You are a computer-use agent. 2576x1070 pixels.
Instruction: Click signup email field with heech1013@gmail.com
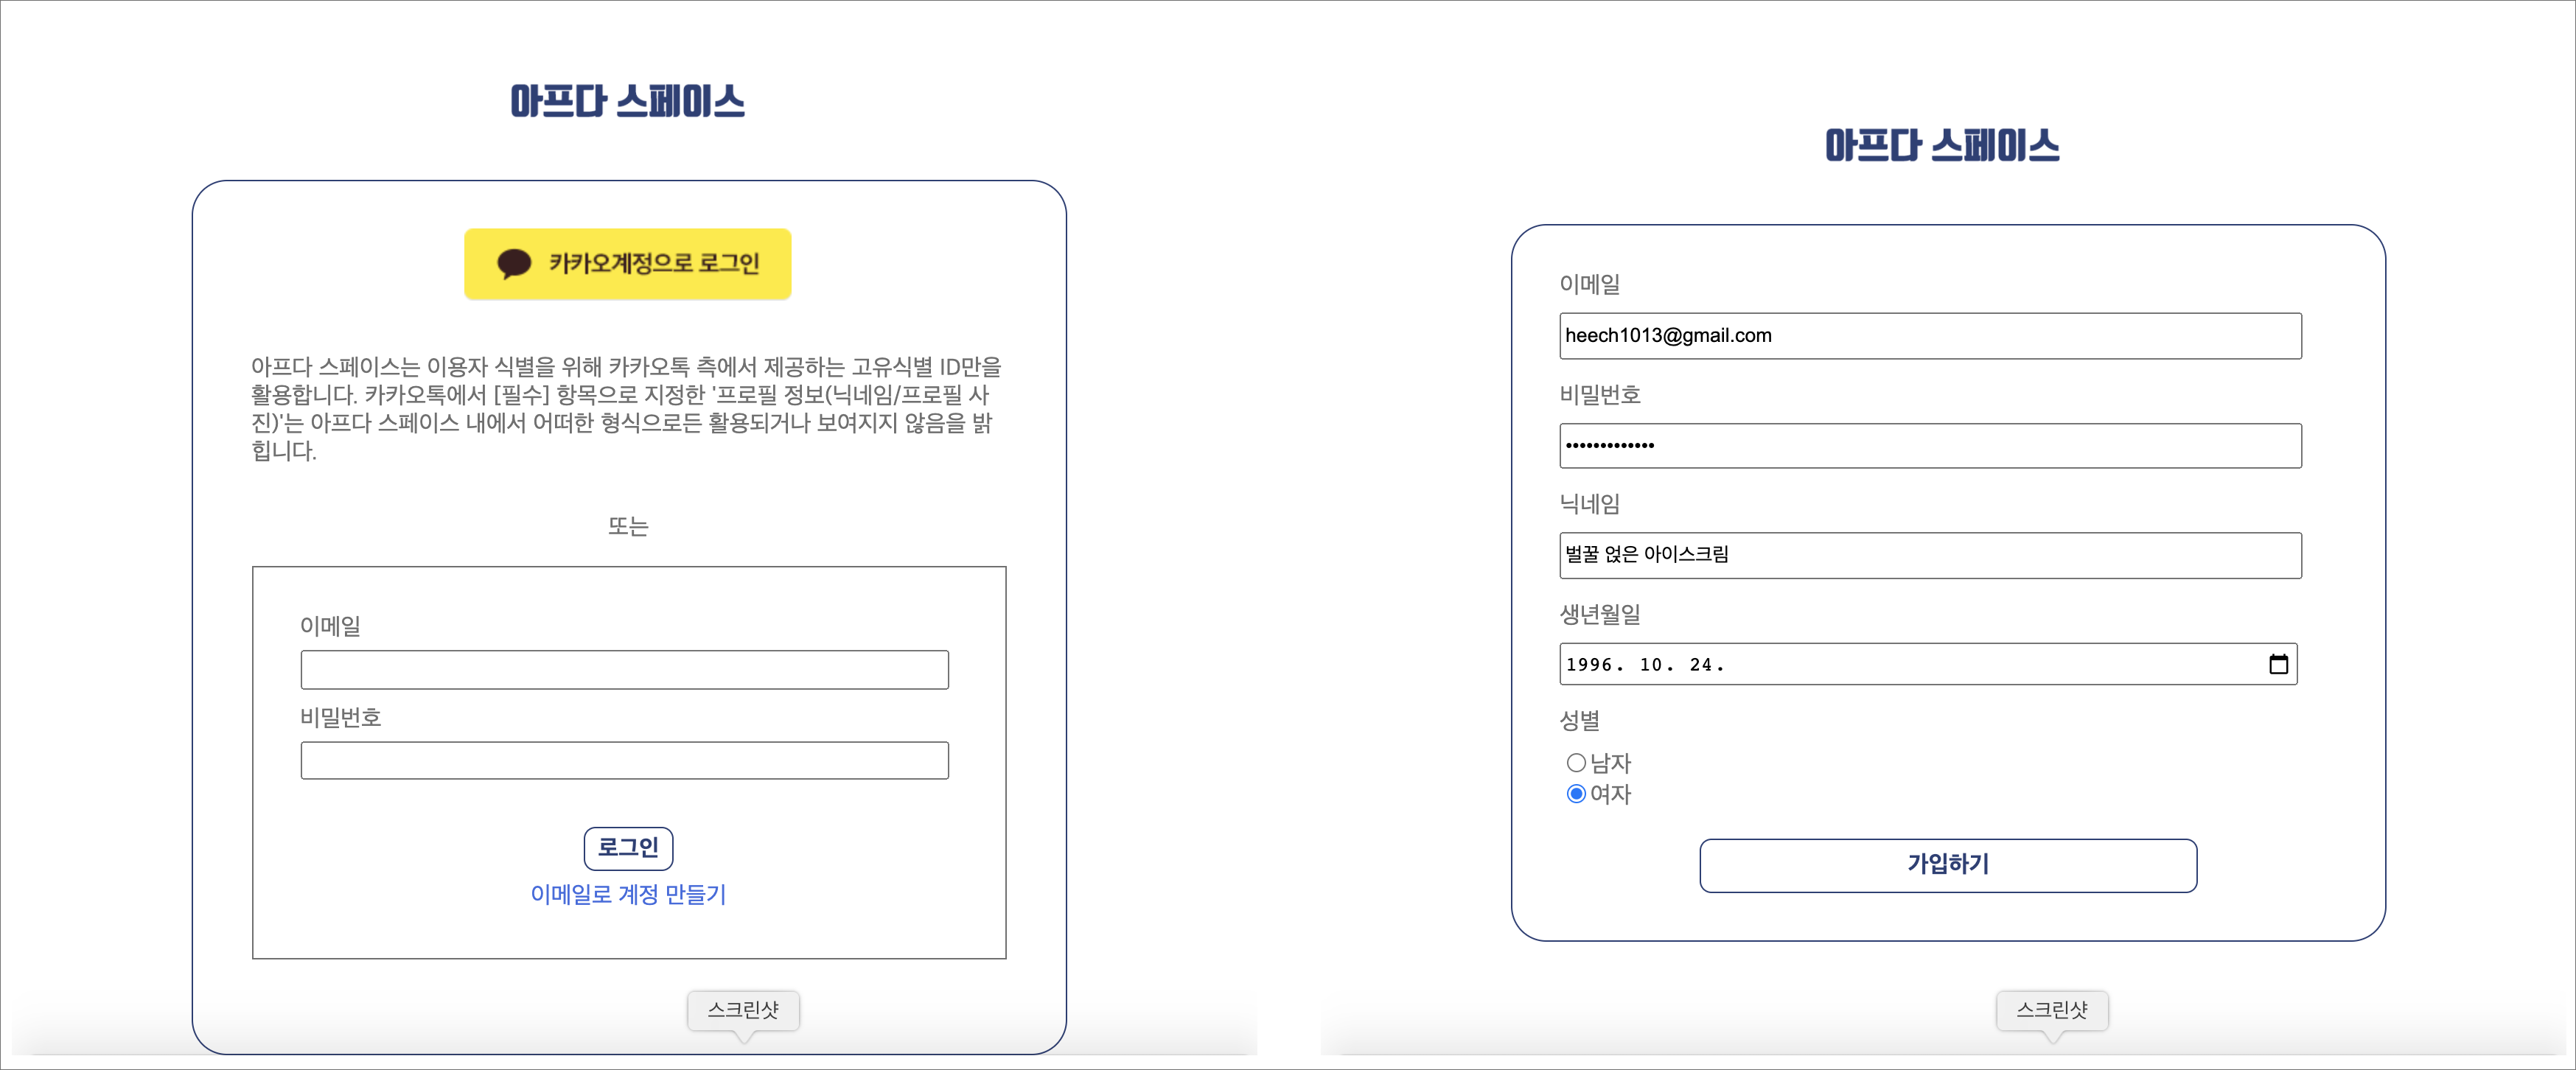pos(1929,336)
